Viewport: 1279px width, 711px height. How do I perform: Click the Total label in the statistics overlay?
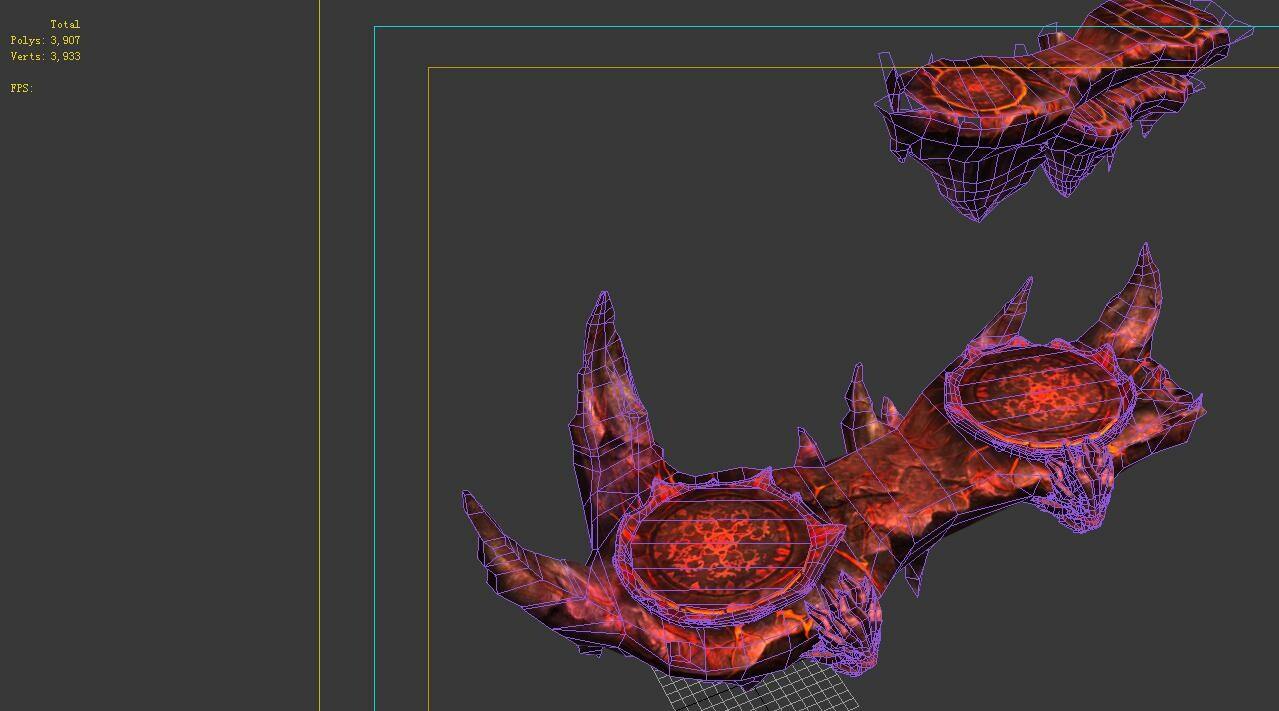pos(66,23)
